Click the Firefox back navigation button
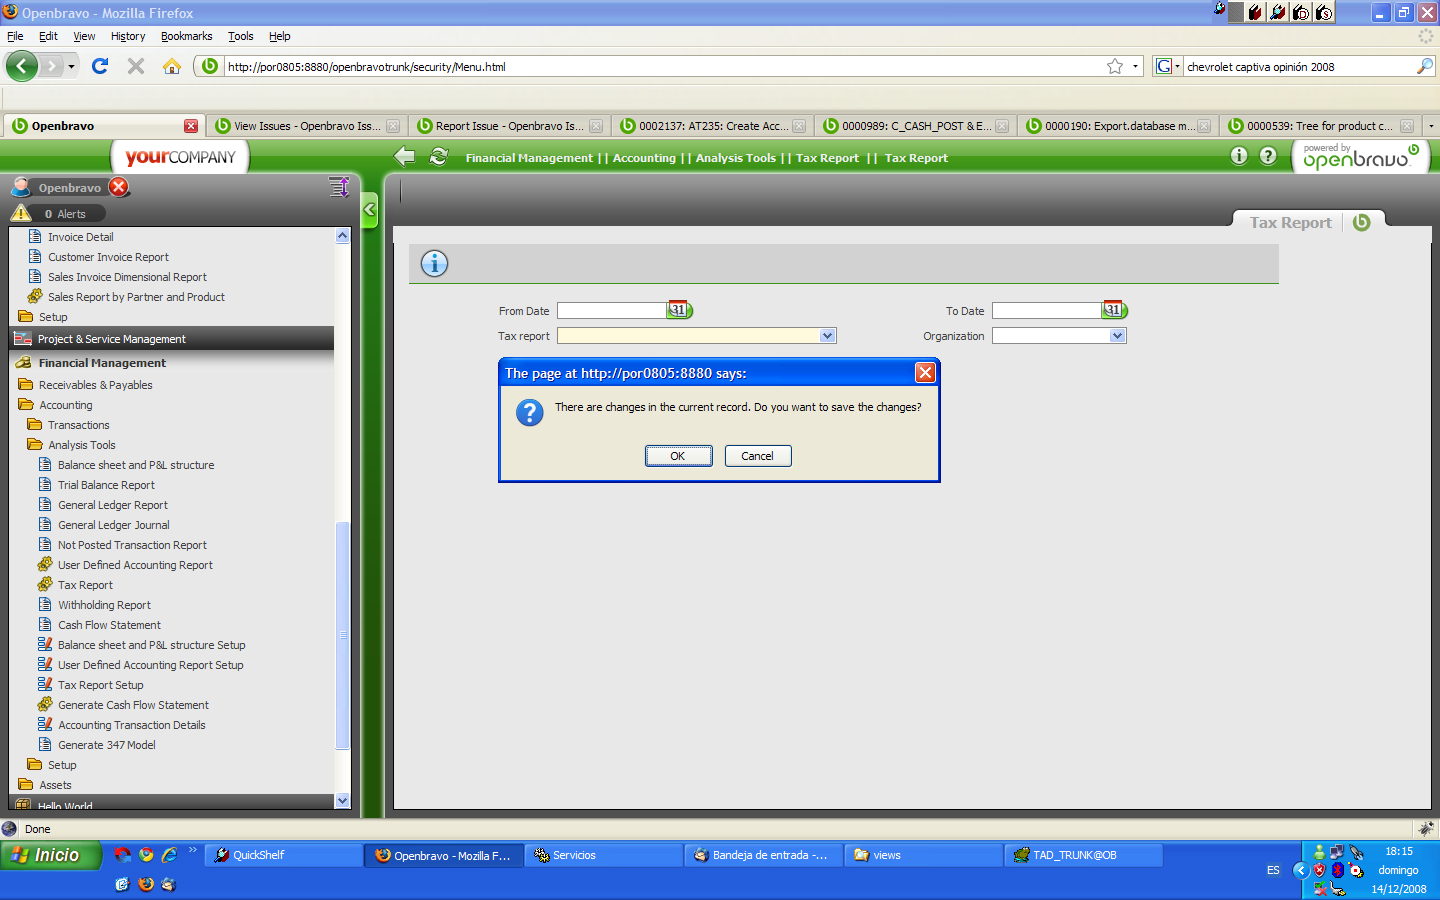 click(x=22, y=66)
